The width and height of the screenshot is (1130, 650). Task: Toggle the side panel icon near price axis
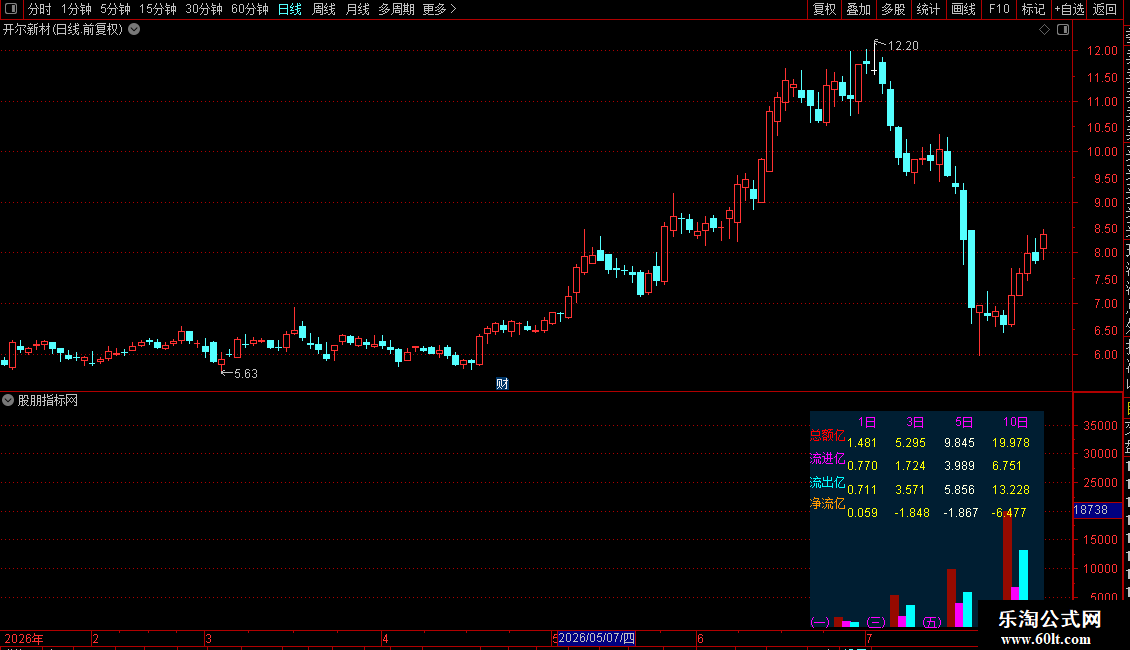(x=1063, y=30)
